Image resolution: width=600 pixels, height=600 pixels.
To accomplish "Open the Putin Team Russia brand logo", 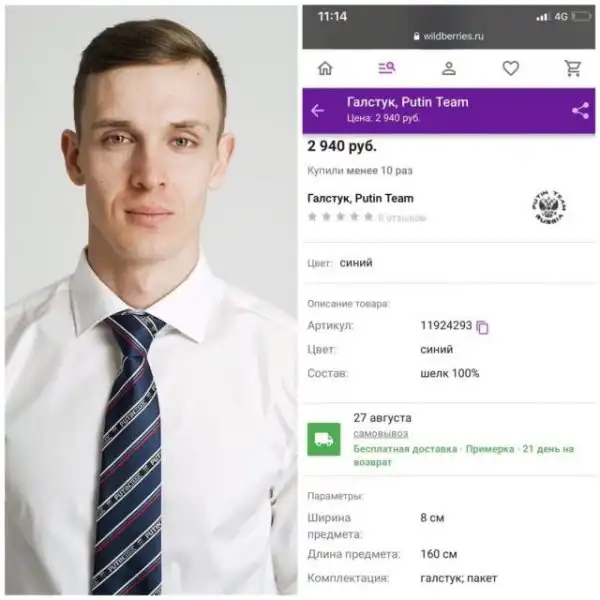I will point(549,207).
